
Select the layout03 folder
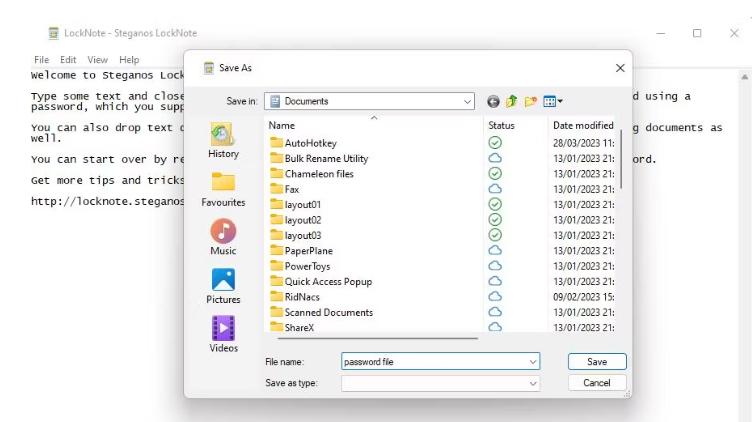pyautogui.click(x=295, y=235)
